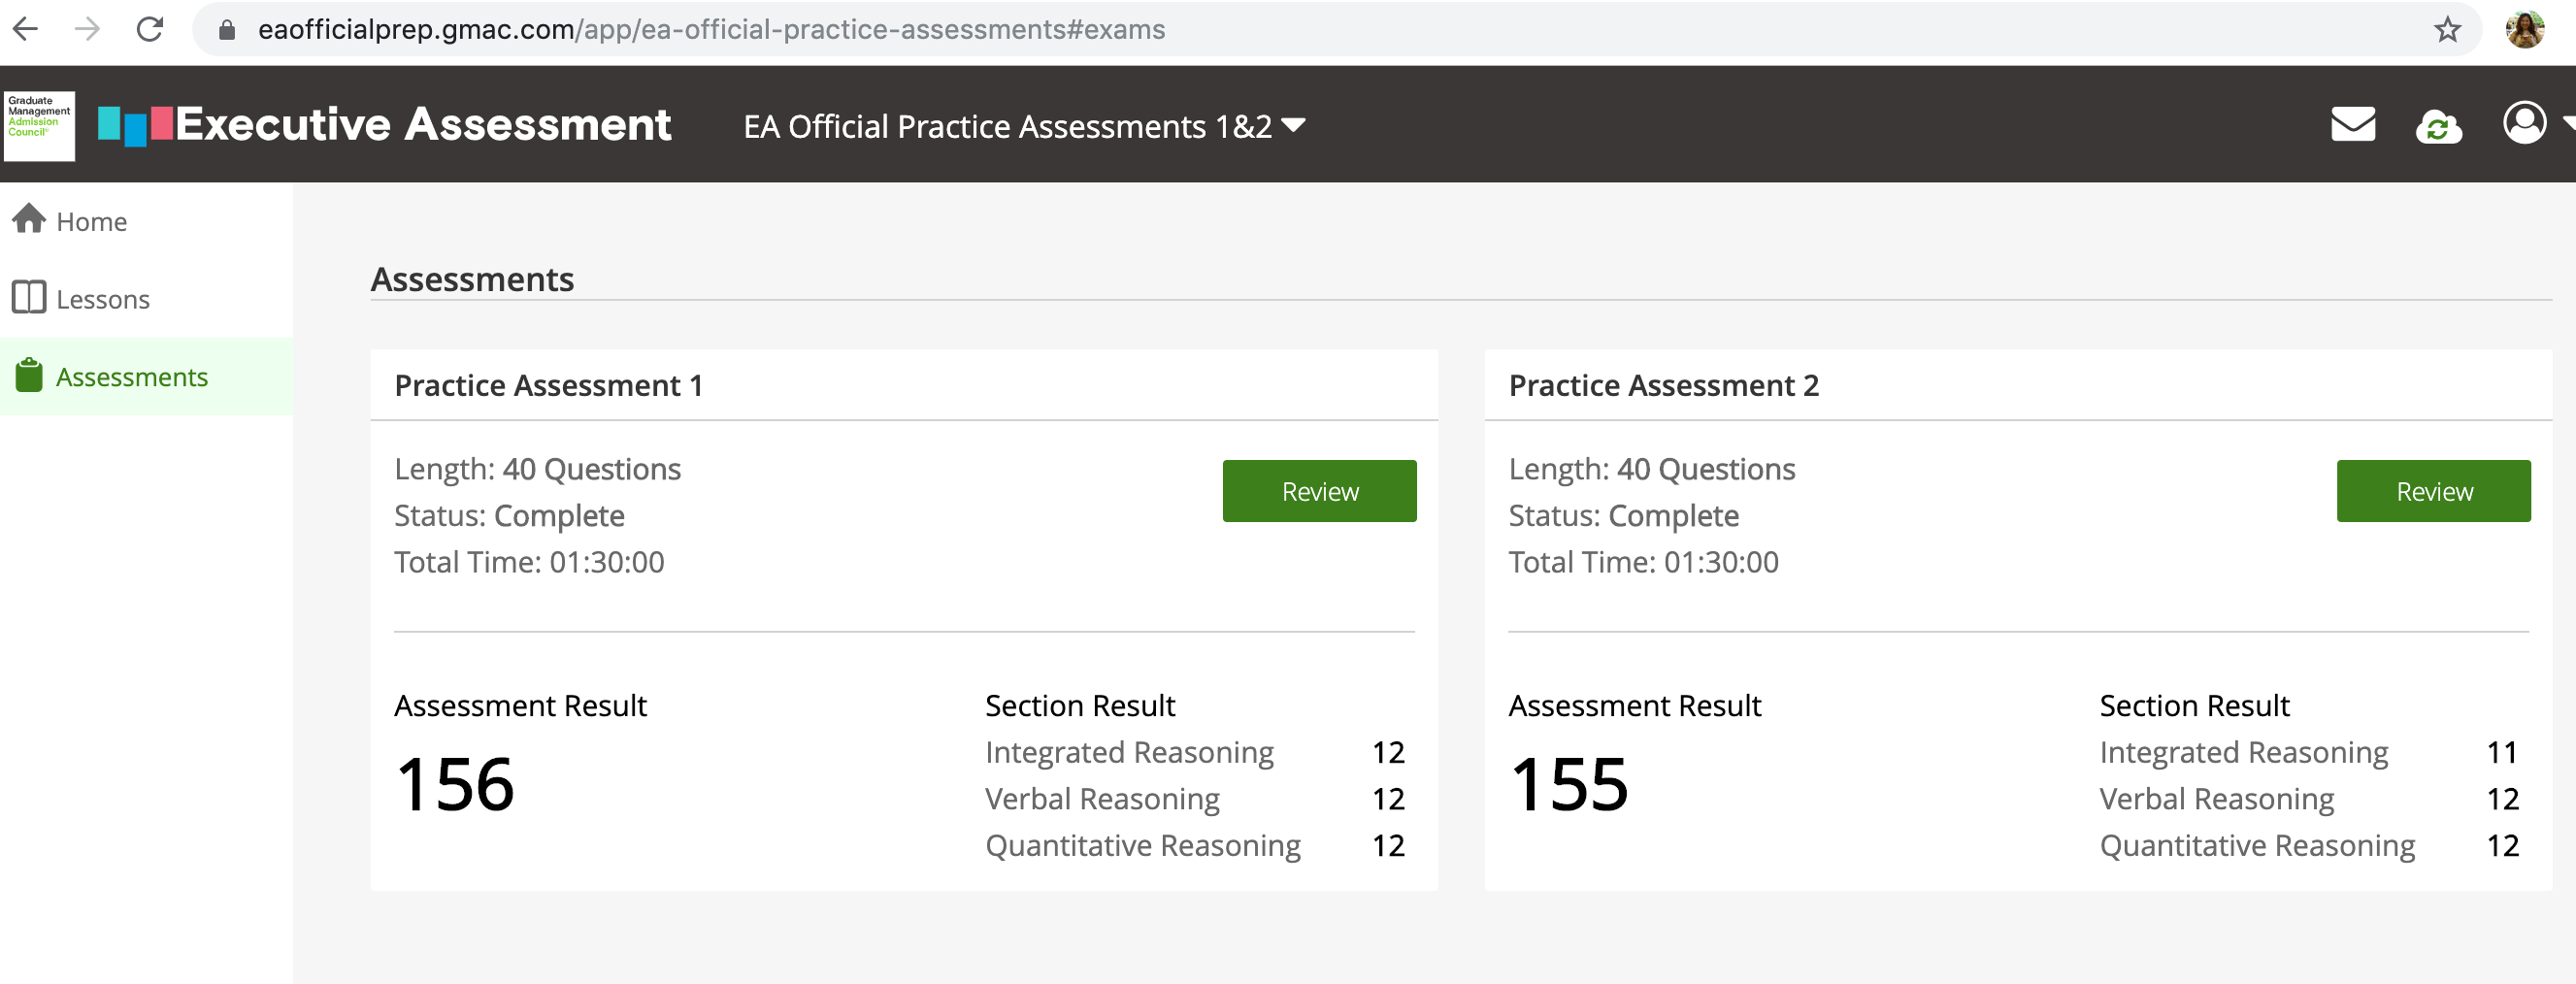Viewport: 2576px width, 984px height.
Task: Expand the user account menu arrow
Action: [x=2566, y=123]
